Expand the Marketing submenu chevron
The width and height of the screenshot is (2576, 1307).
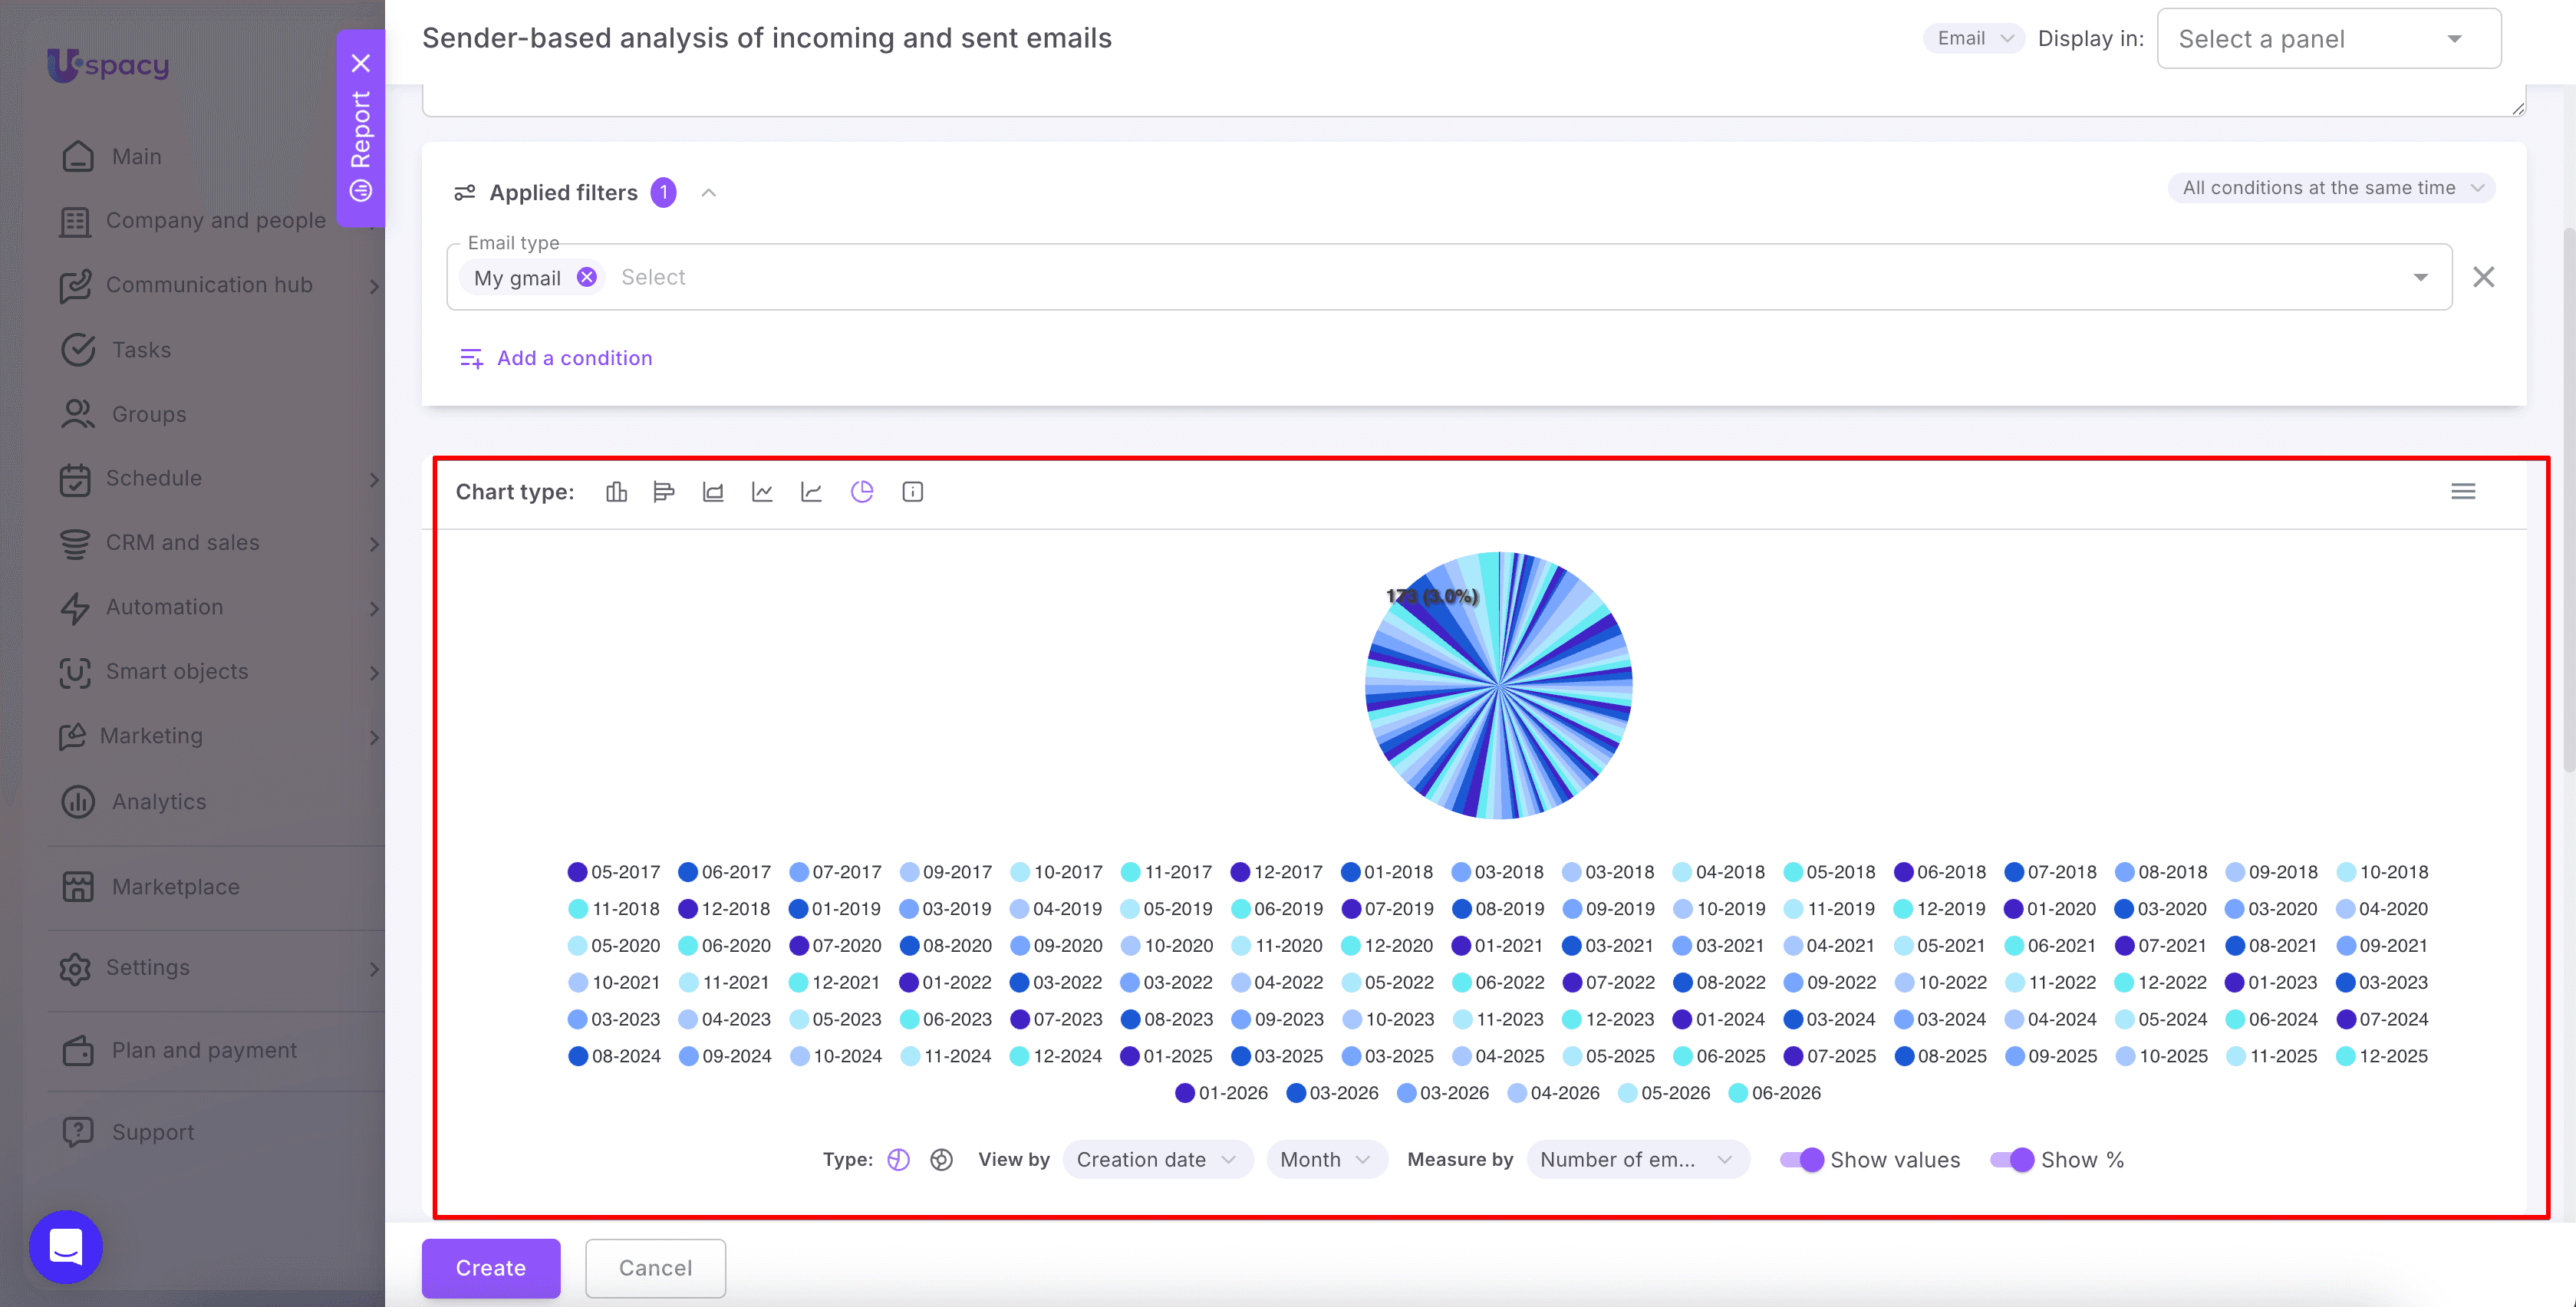pyautogui.click(x=373, y=737)
